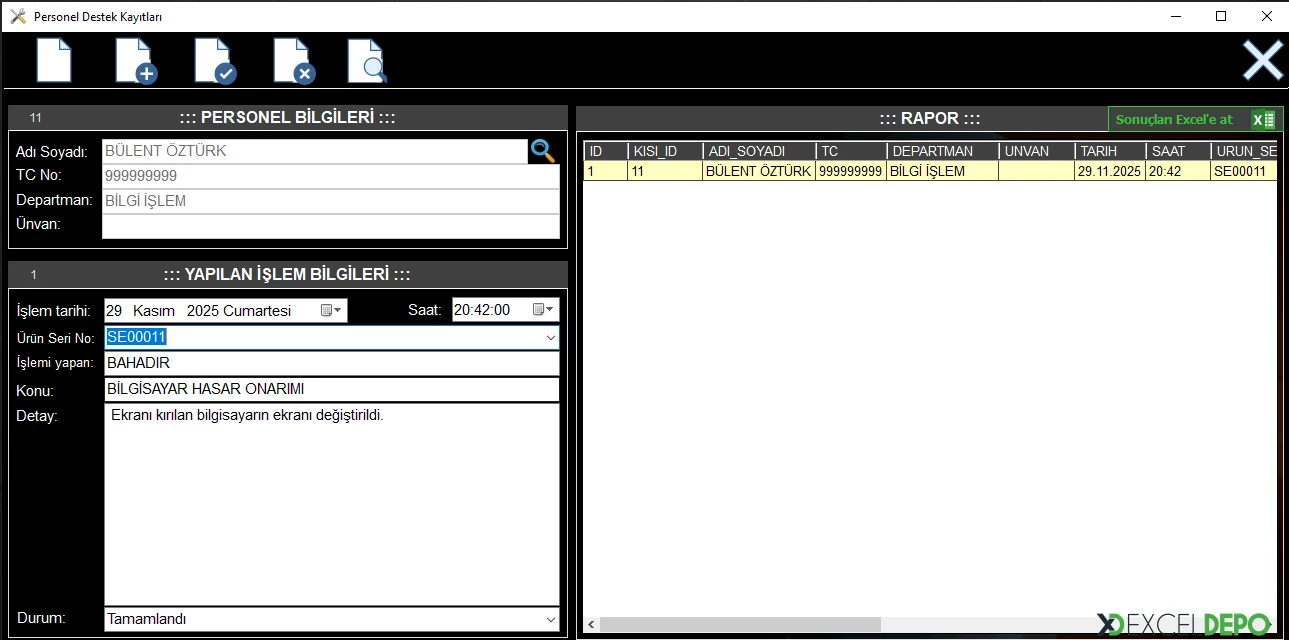
Task: Export results with Sonuçları Excel'e at button
Action: 1175,120
